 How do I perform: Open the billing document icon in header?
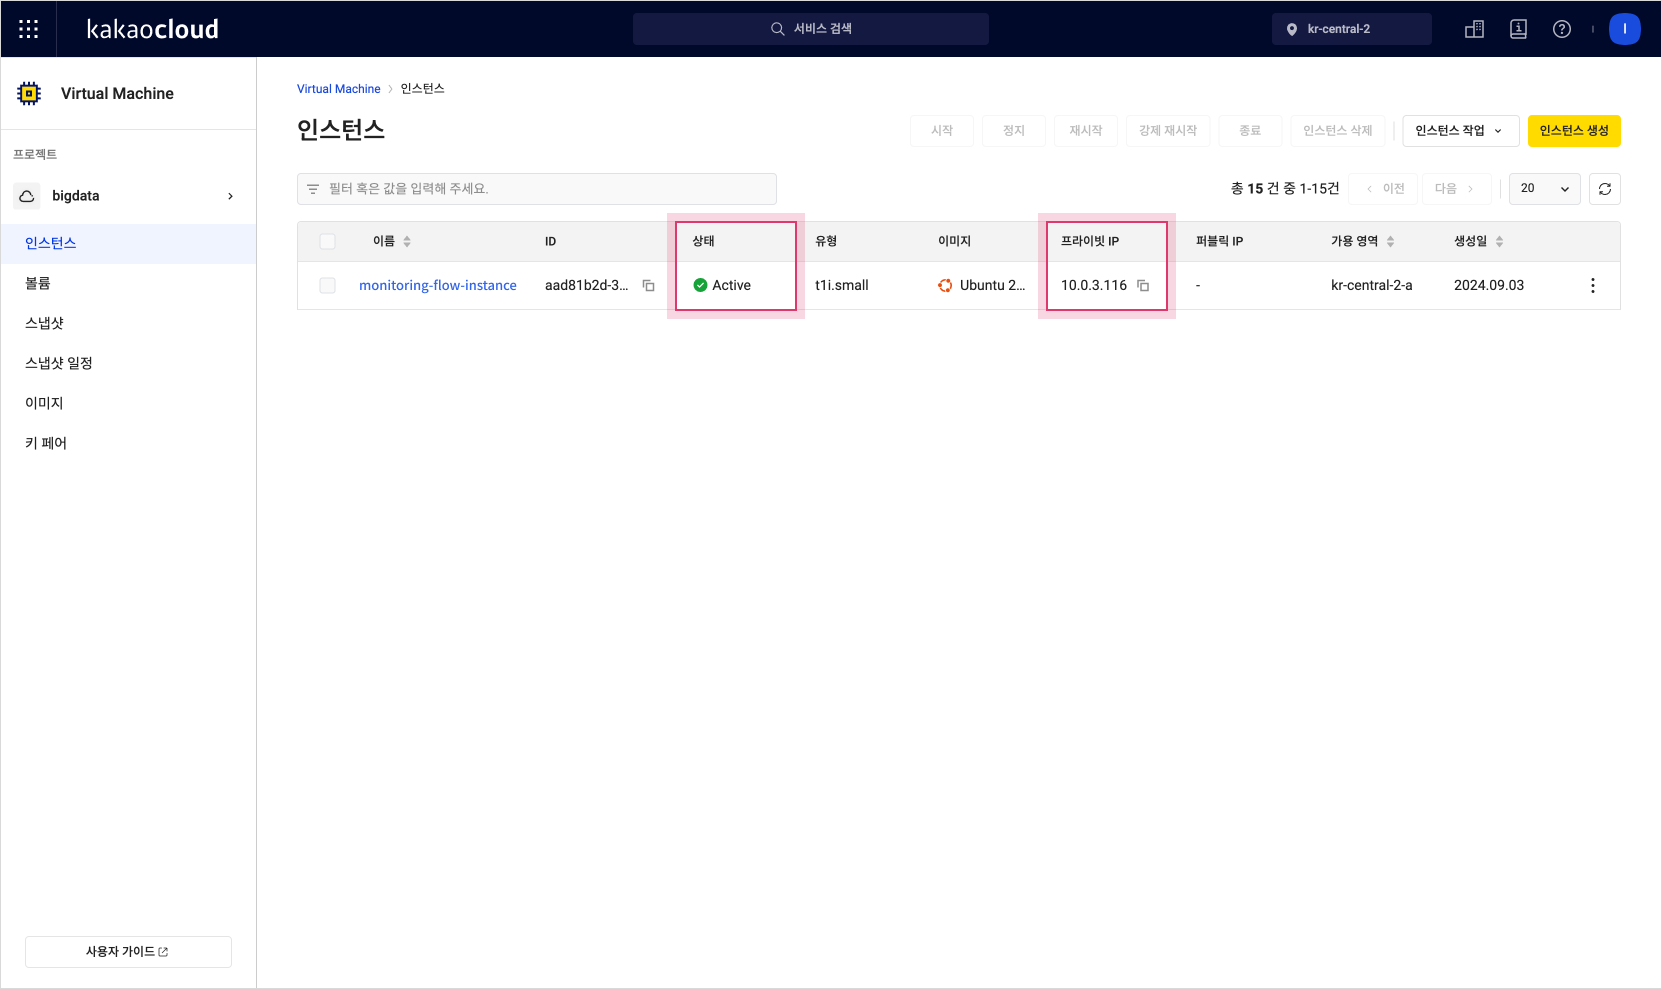[1518, 29]
